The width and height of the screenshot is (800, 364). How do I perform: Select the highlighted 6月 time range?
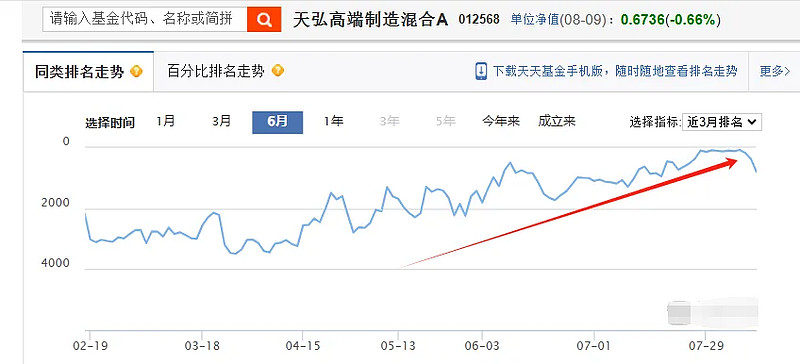click(x=278, y=123)
